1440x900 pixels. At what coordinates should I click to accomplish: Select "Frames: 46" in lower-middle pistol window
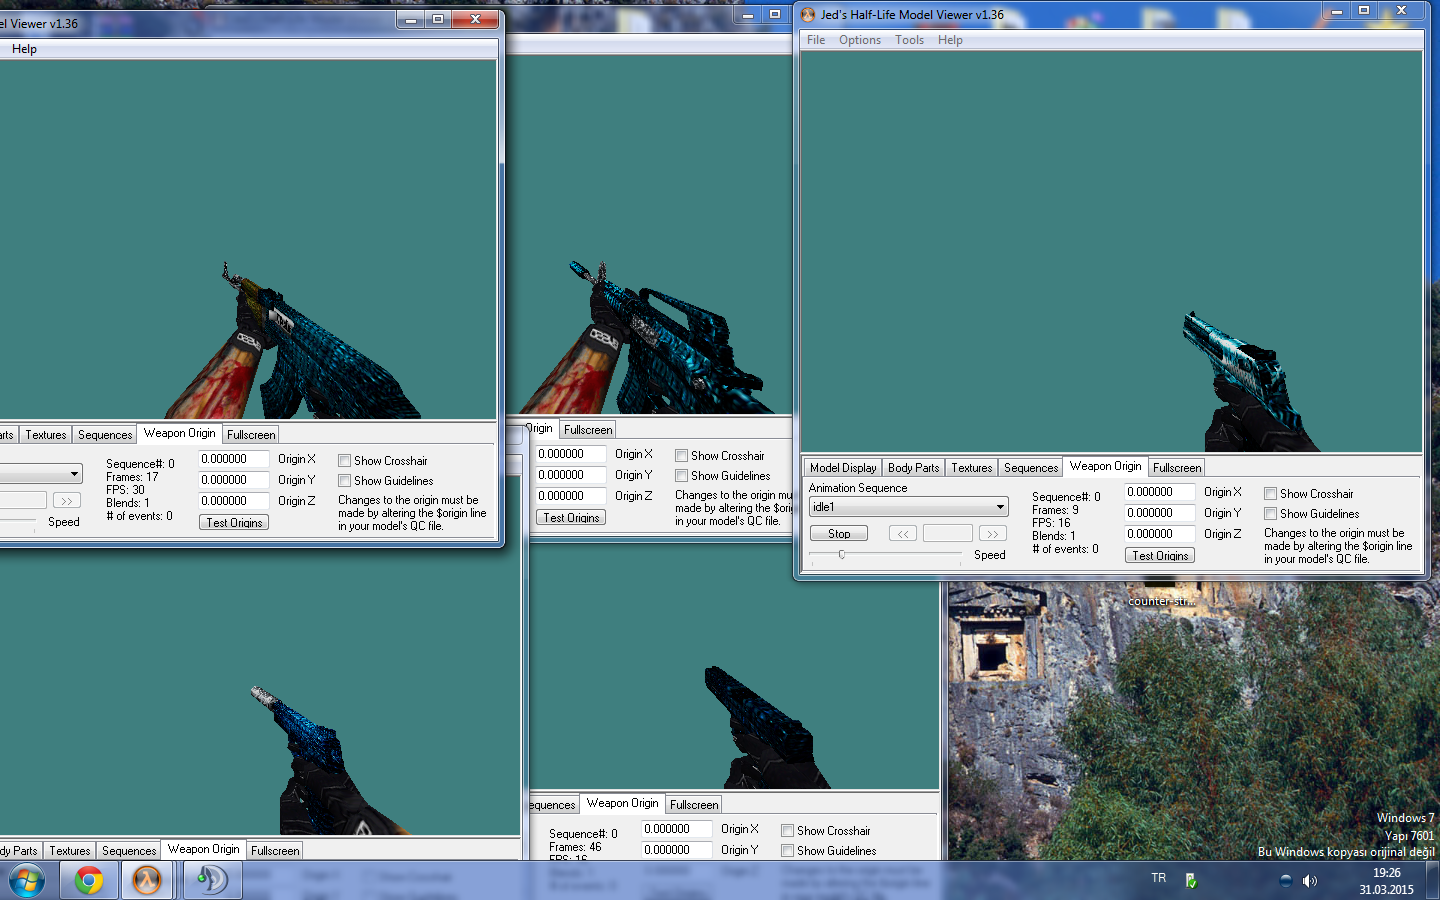575,847
